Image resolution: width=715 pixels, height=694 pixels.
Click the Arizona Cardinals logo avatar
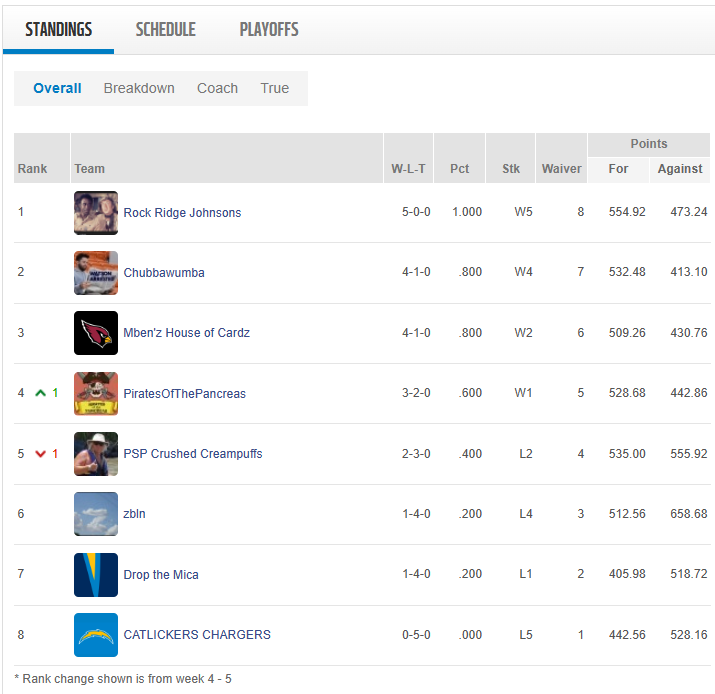coord(96,333)
